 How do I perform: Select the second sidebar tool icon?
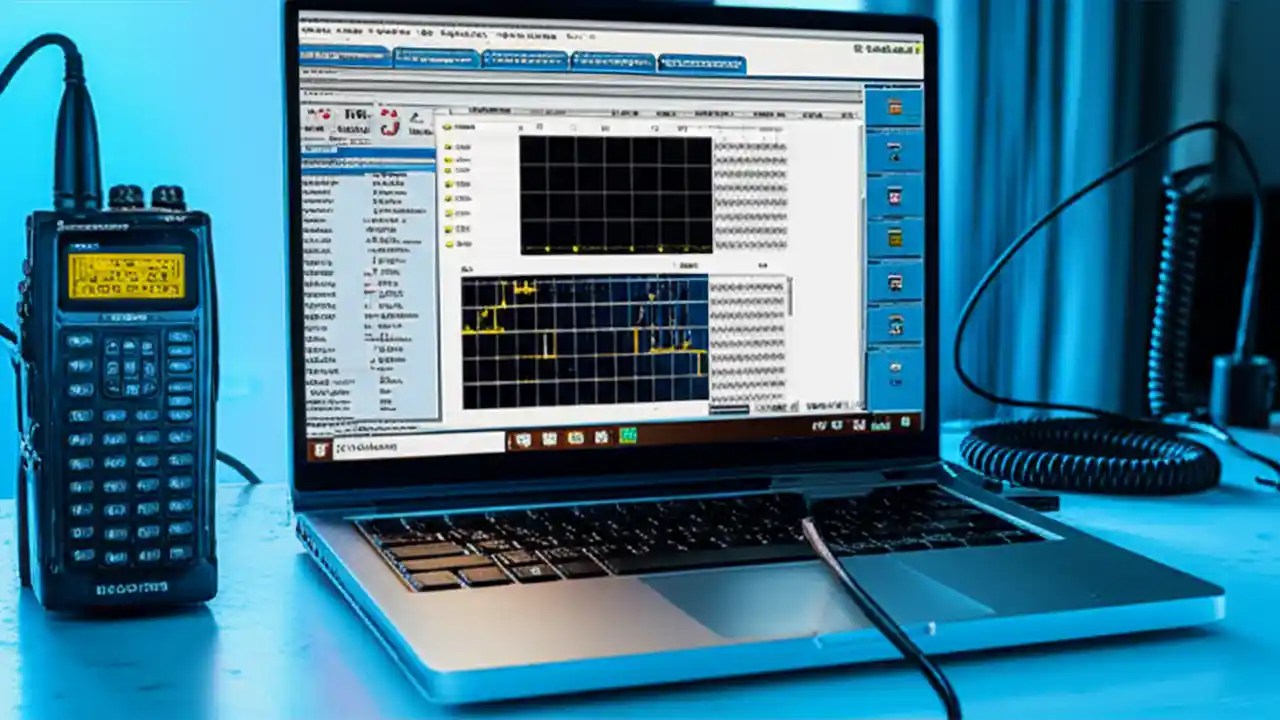pyautogui.click(x=893, y=152)
